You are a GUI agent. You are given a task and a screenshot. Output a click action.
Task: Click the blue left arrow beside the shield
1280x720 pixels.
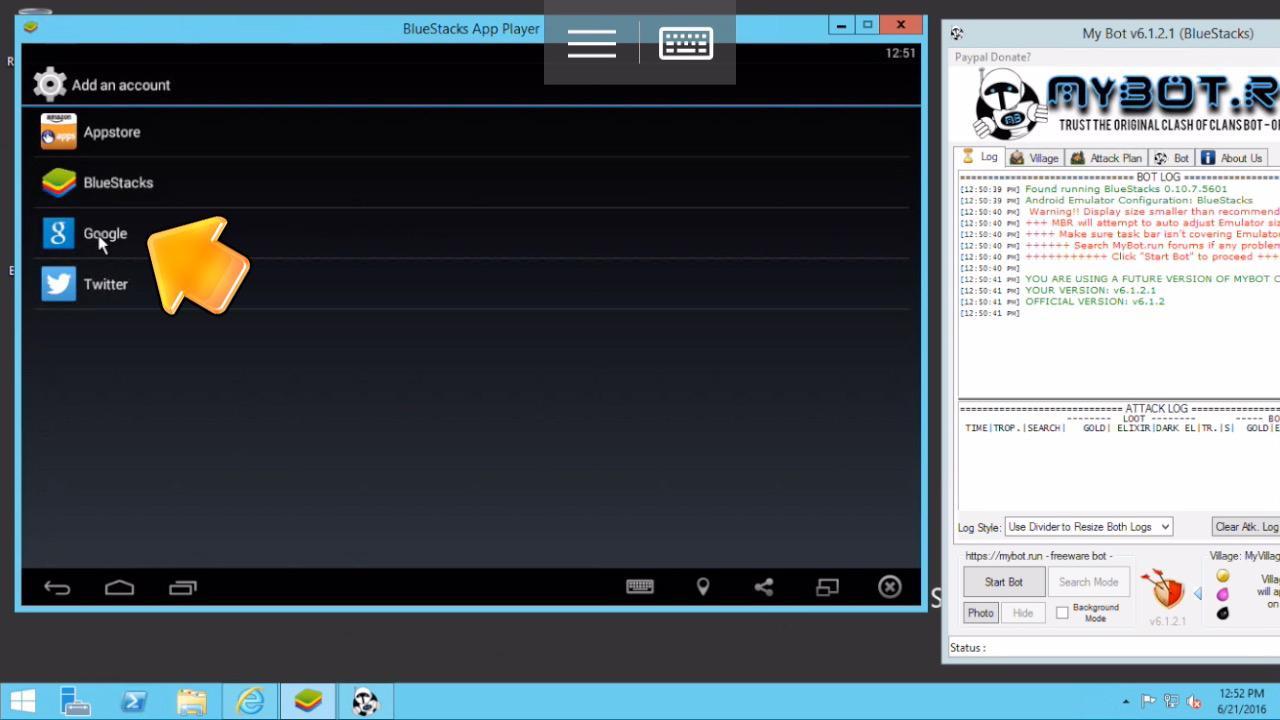1197,594
